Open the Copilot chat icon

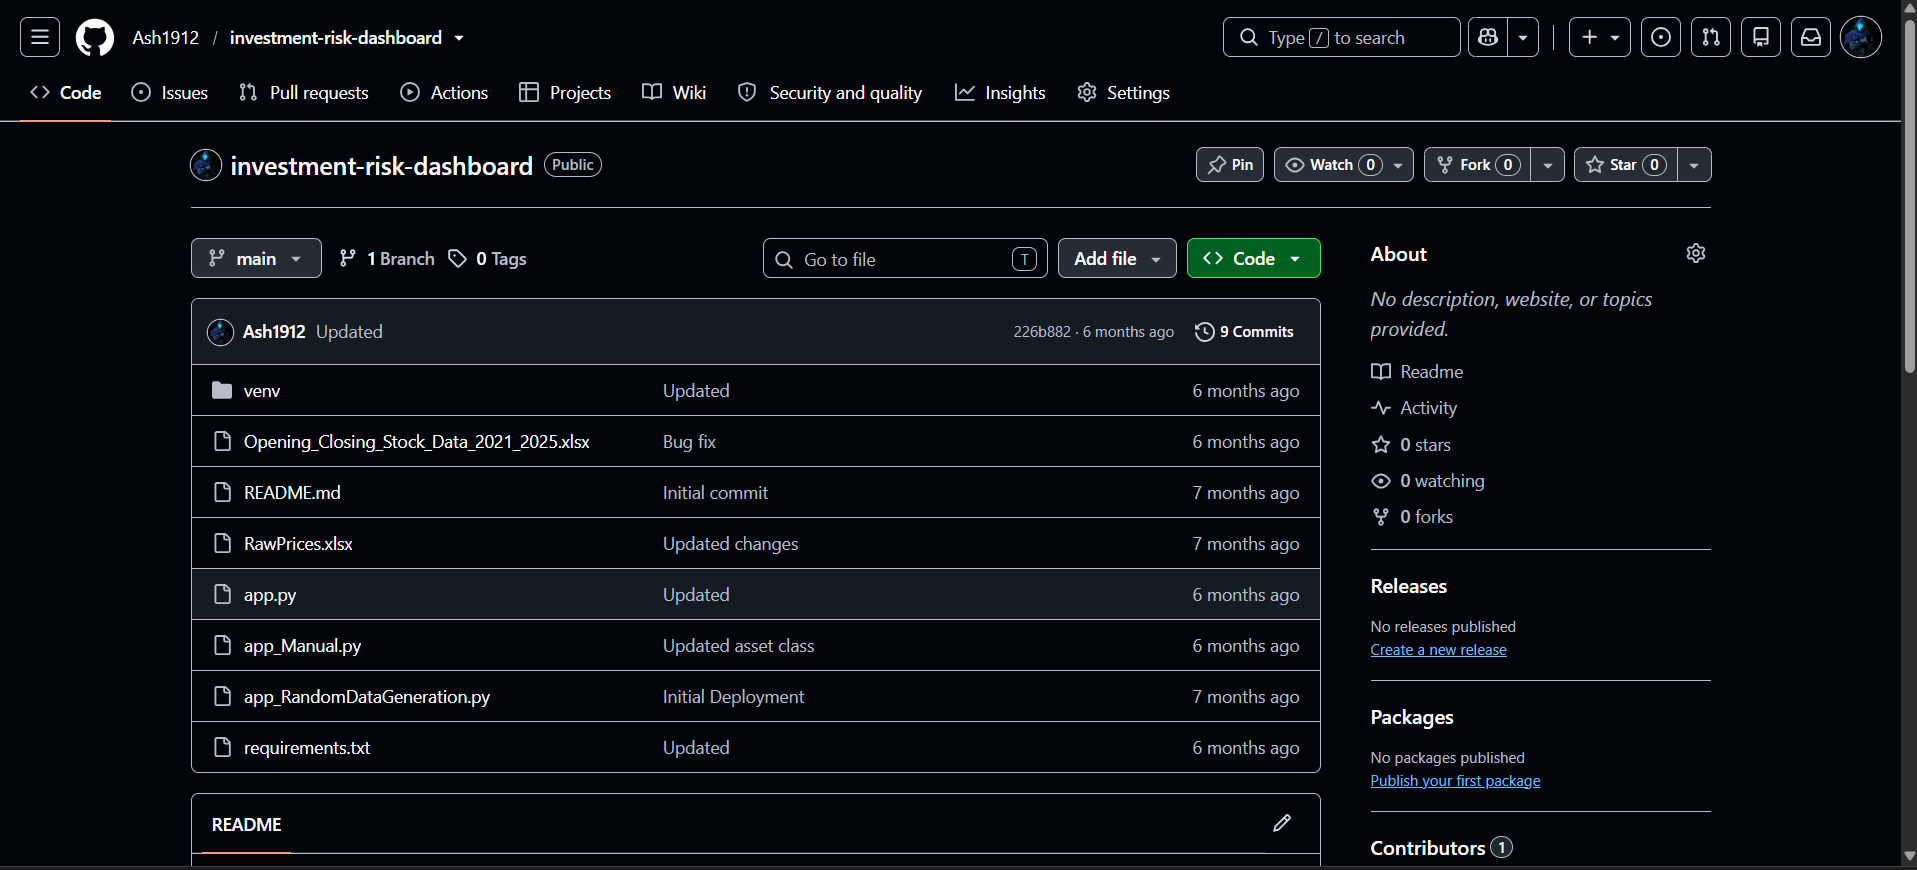1488,38
